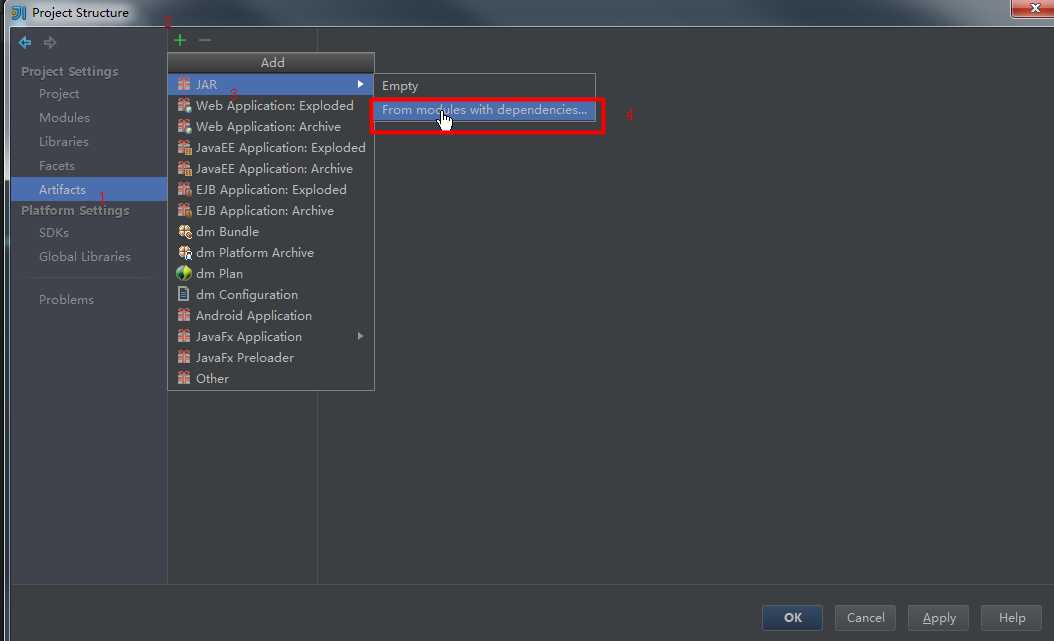Select JavaFx Preloader entry
Image resolution: width=1054 pixels, height=641 pixels.
pos(270,357)
